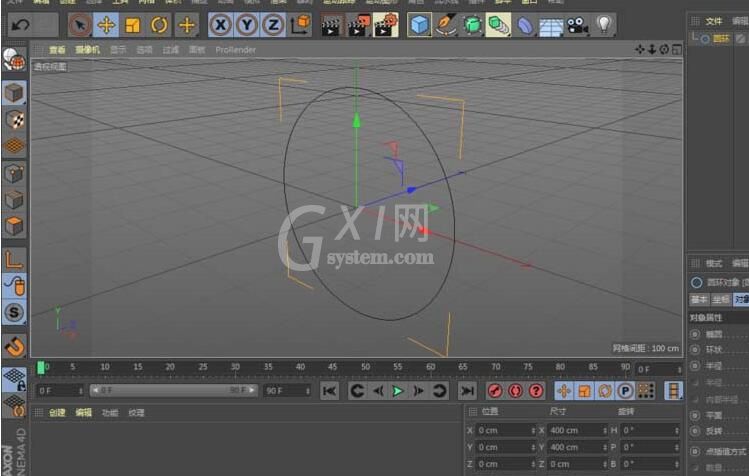This screenshot has width=749, height=476.
Task: Go to end of animation
Action: pyautogui.click(x=467, y=391)
